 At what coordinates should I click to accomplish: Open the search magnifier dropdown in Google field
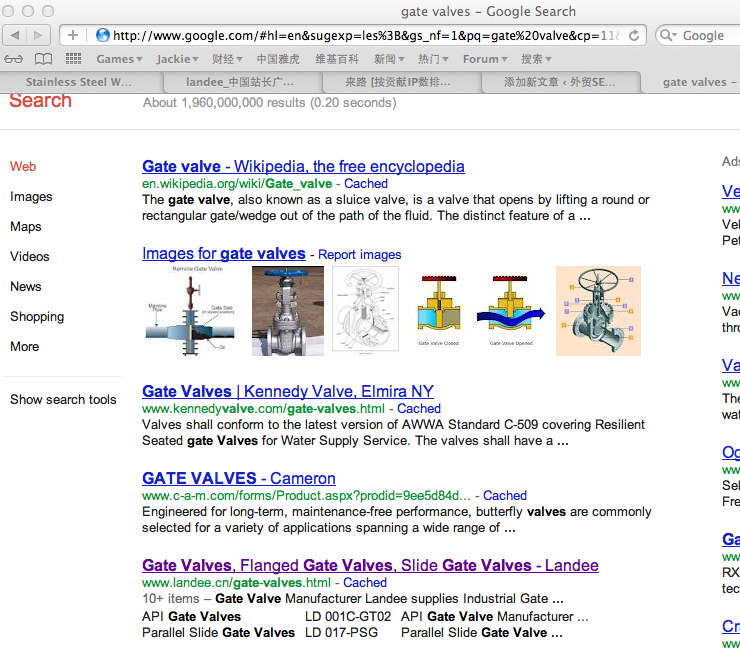pyautogui.click(x=668, y=35)
